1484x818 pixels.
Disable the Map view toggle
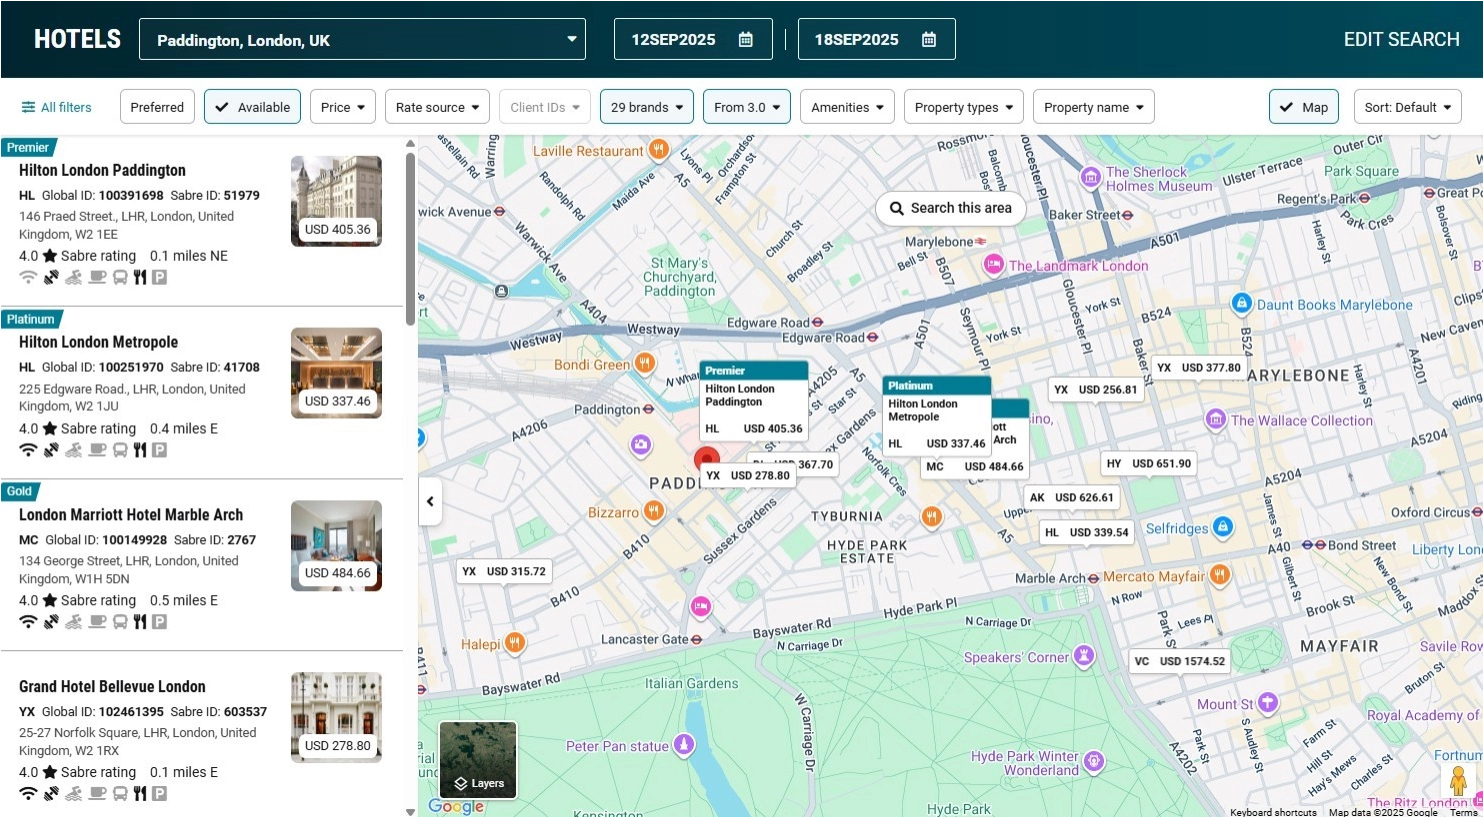pyautogui.click(x=1303, y=106)
